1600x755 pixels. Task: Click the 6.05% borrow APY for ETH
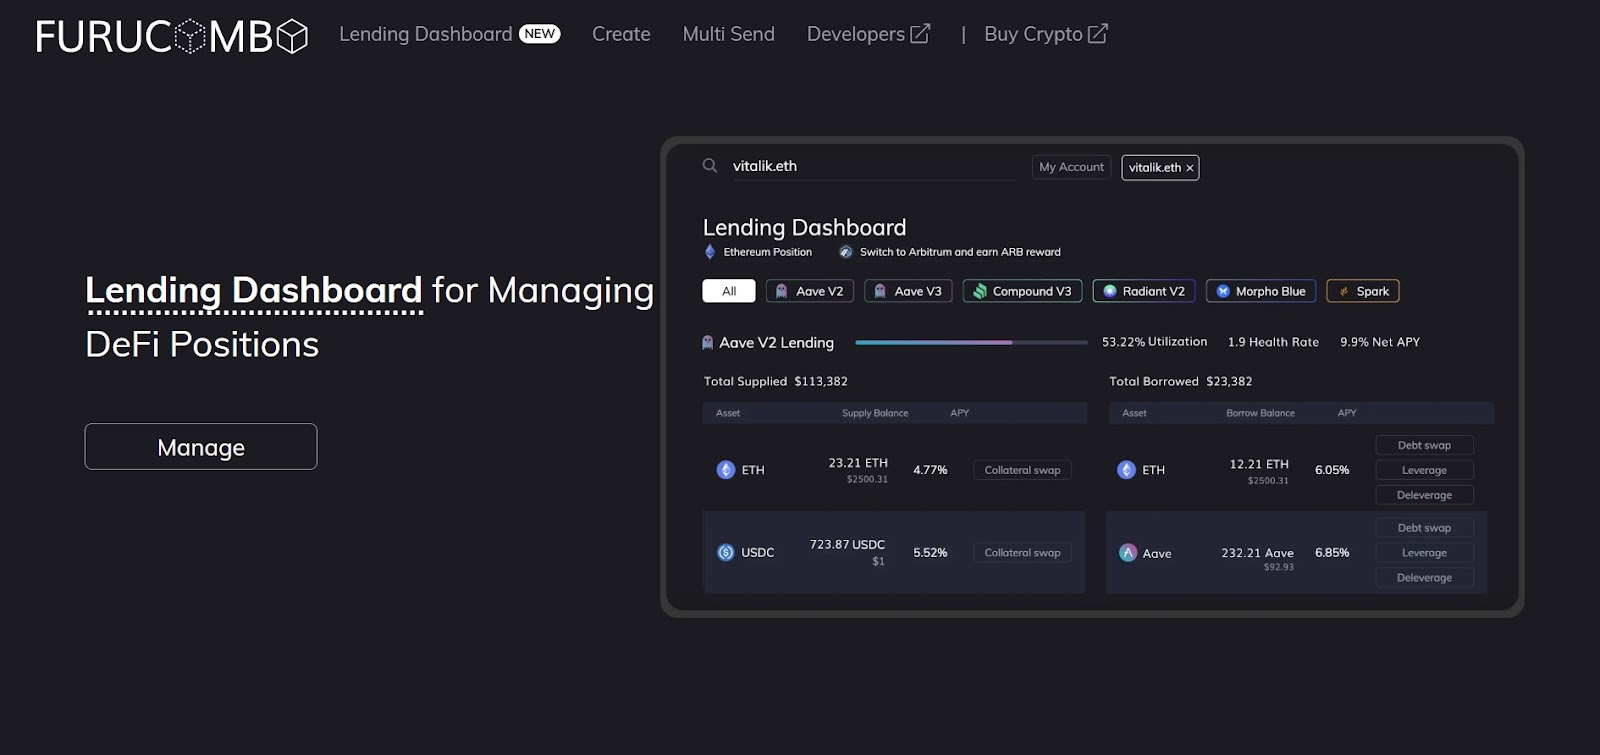1332,470
